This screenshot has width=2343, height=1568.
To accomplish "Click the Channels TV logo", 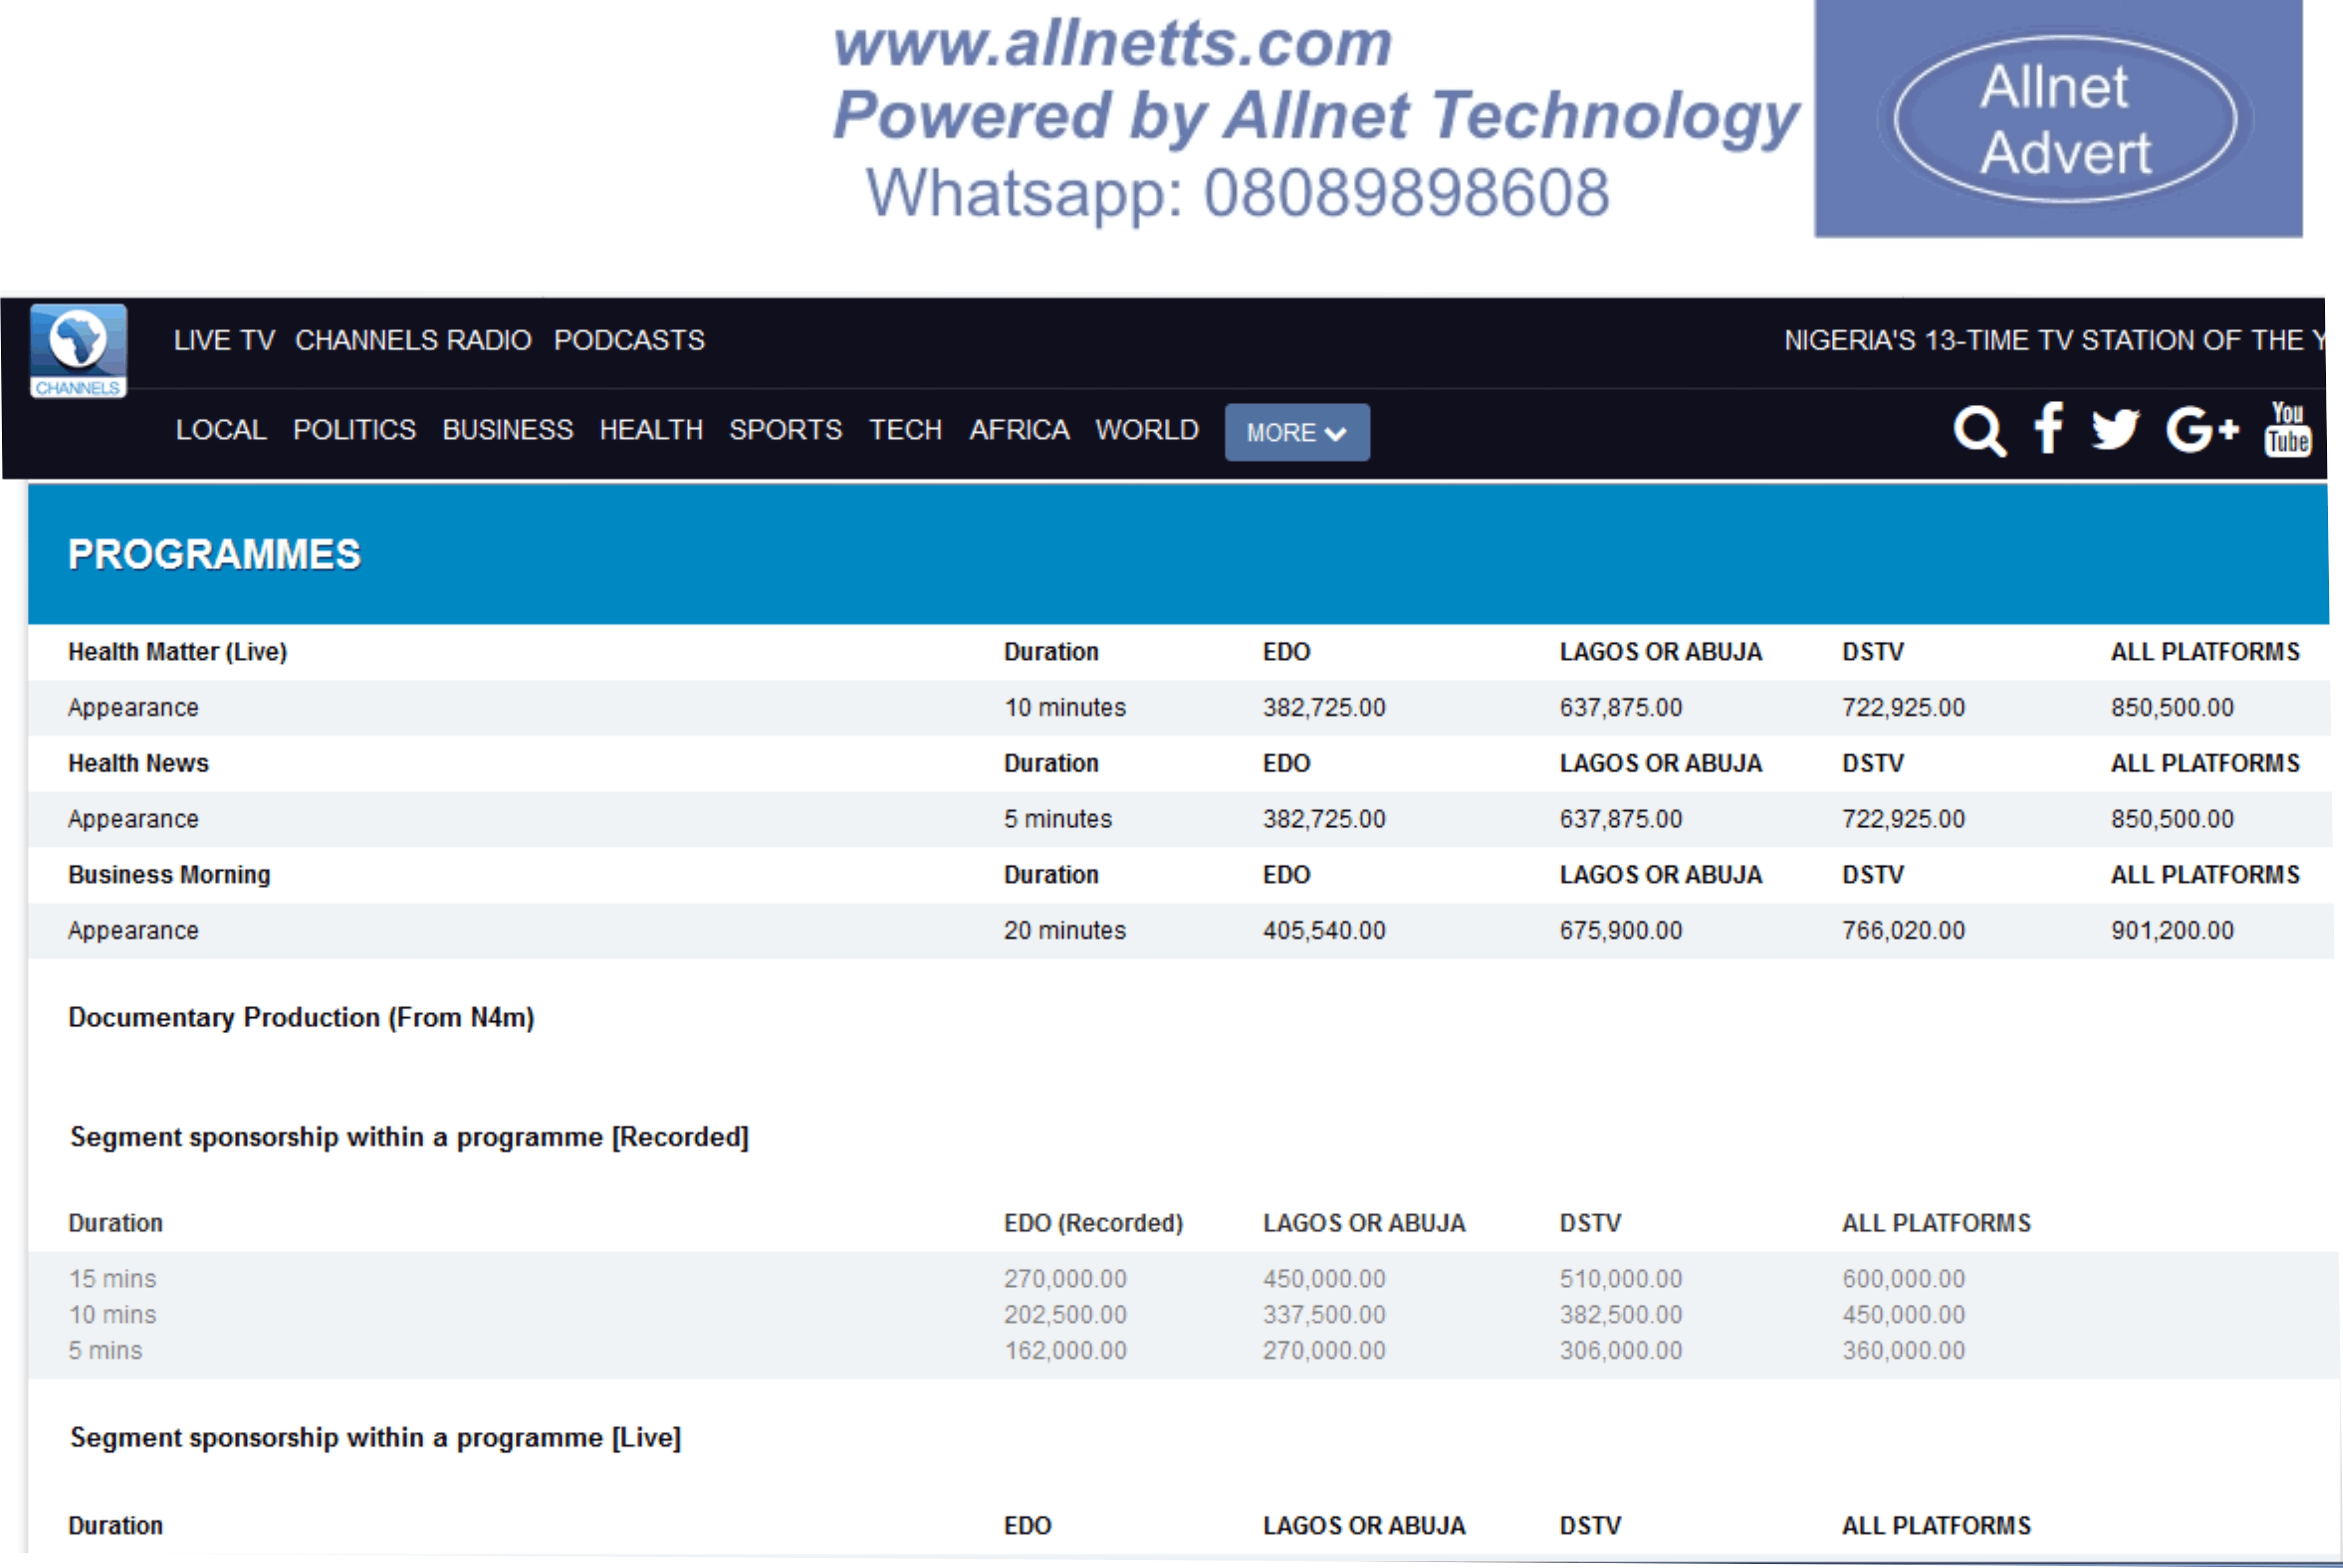I will pos(78,351).
